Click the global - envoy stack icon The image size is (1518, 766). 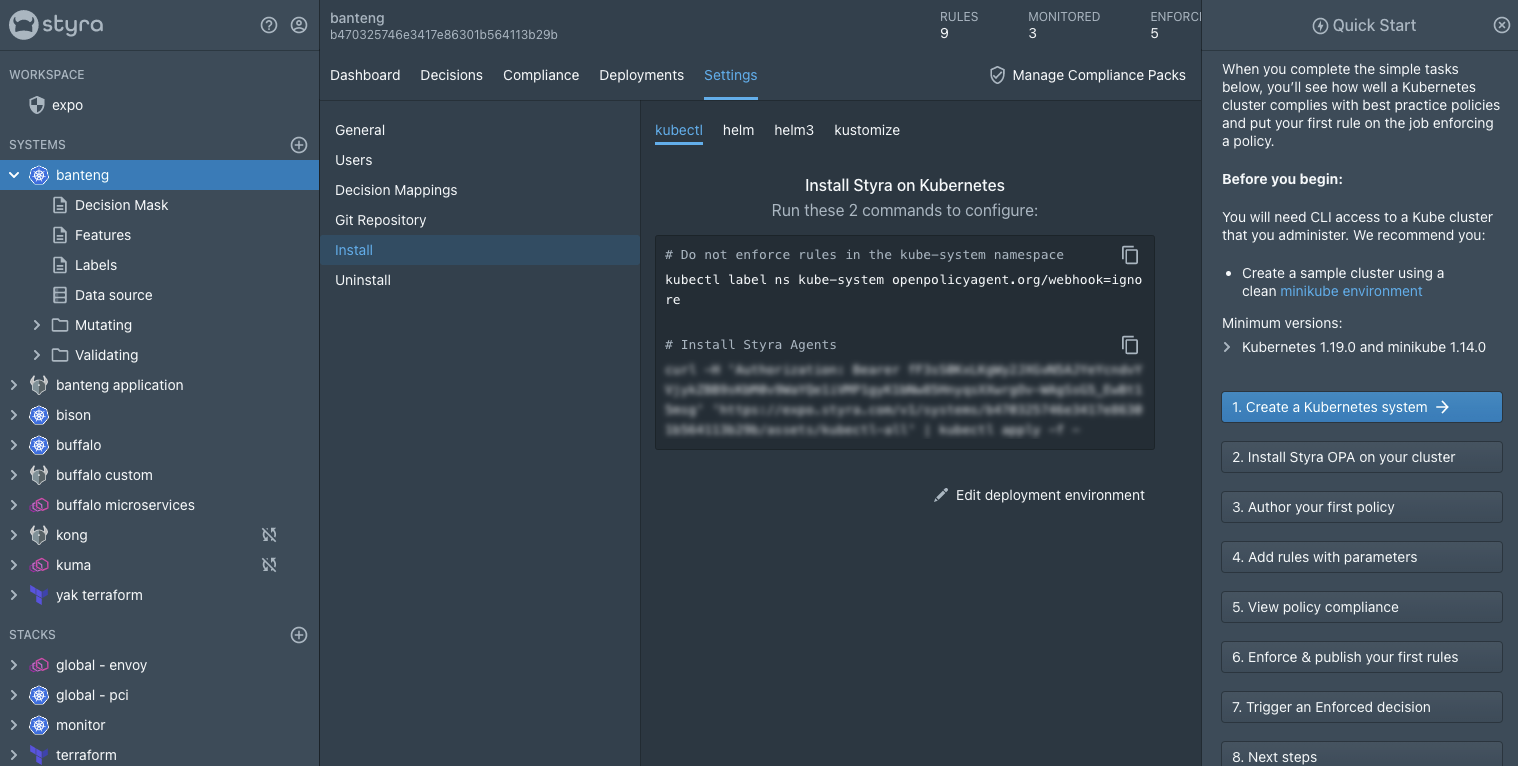[39, 665]
